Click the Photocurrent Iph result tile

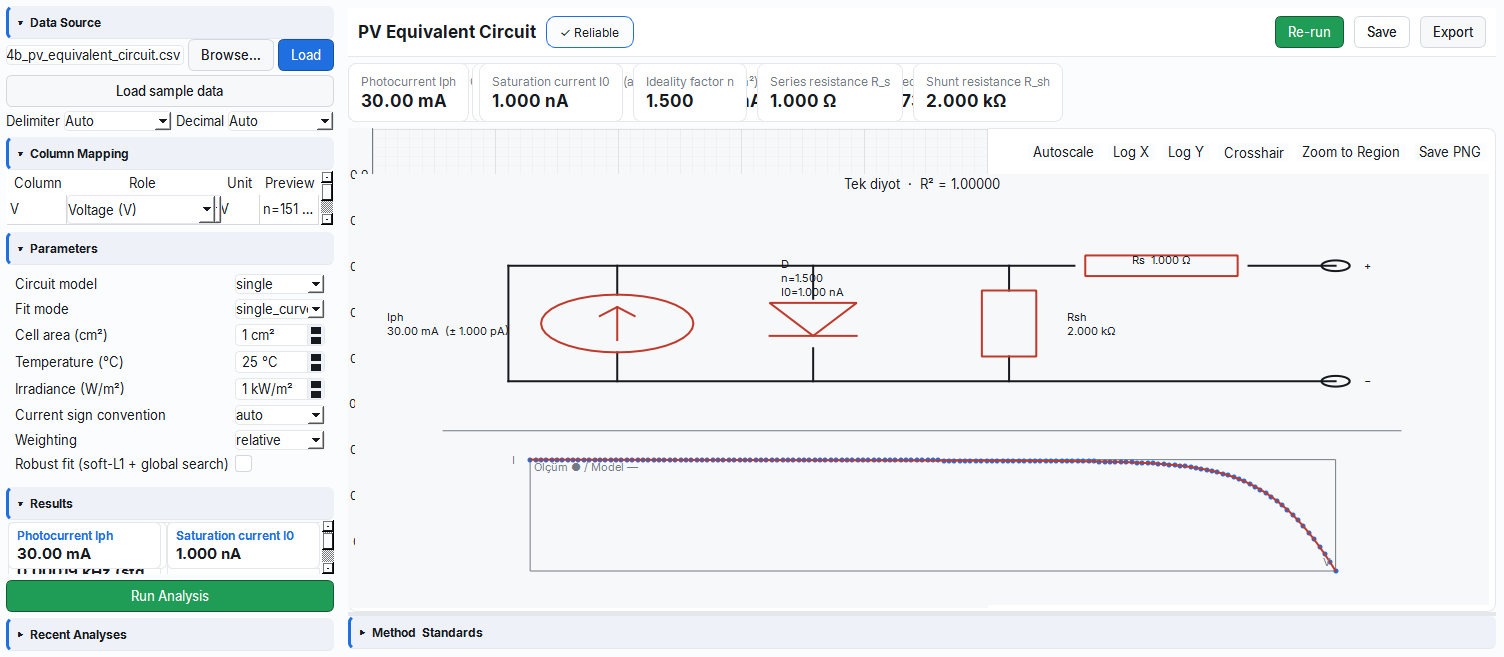click(x=85, y=545)
